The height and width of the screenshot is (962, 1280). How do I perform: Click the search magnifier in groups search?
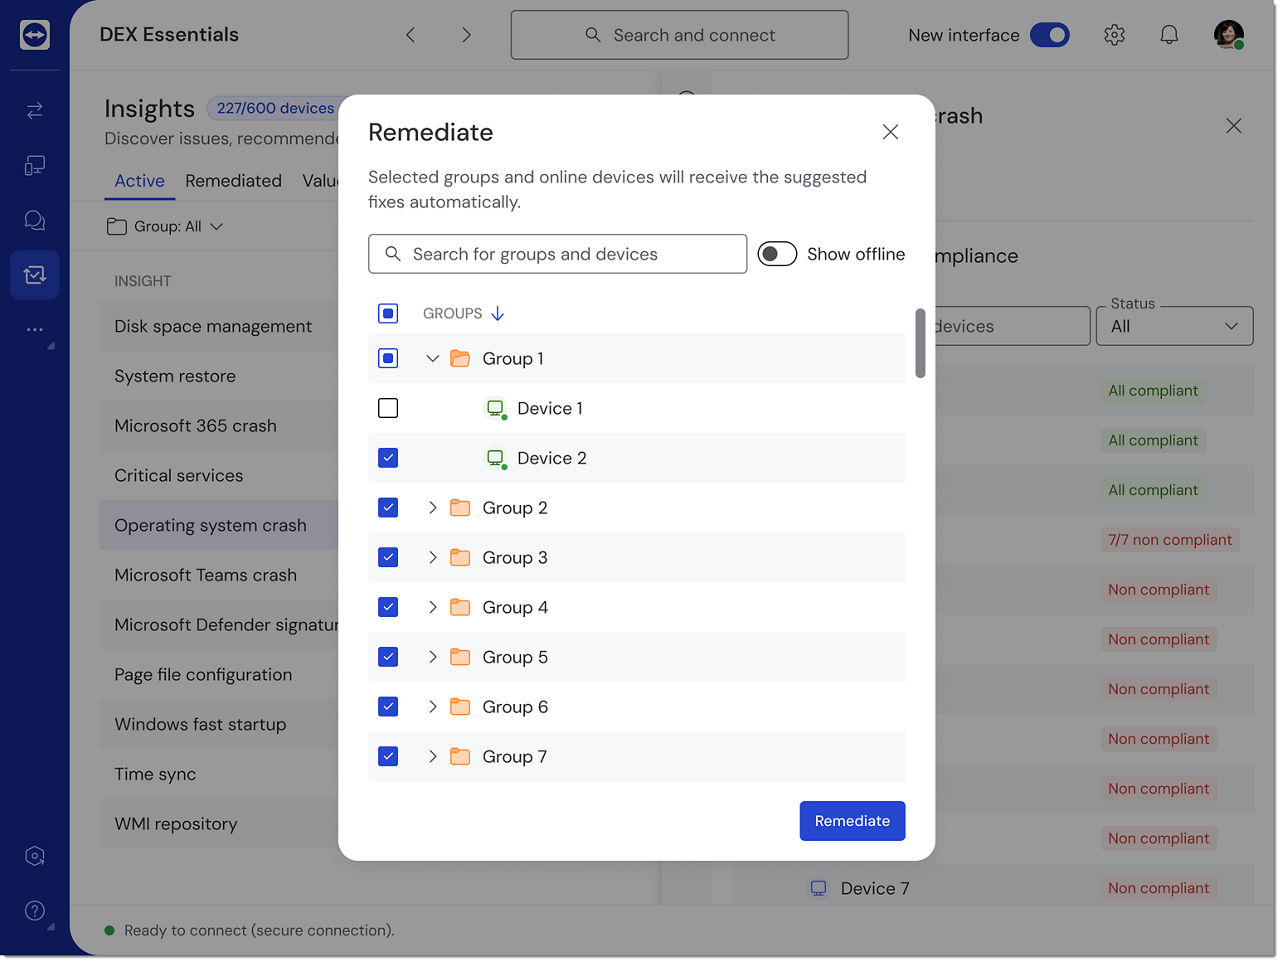(x=393, y=254)
